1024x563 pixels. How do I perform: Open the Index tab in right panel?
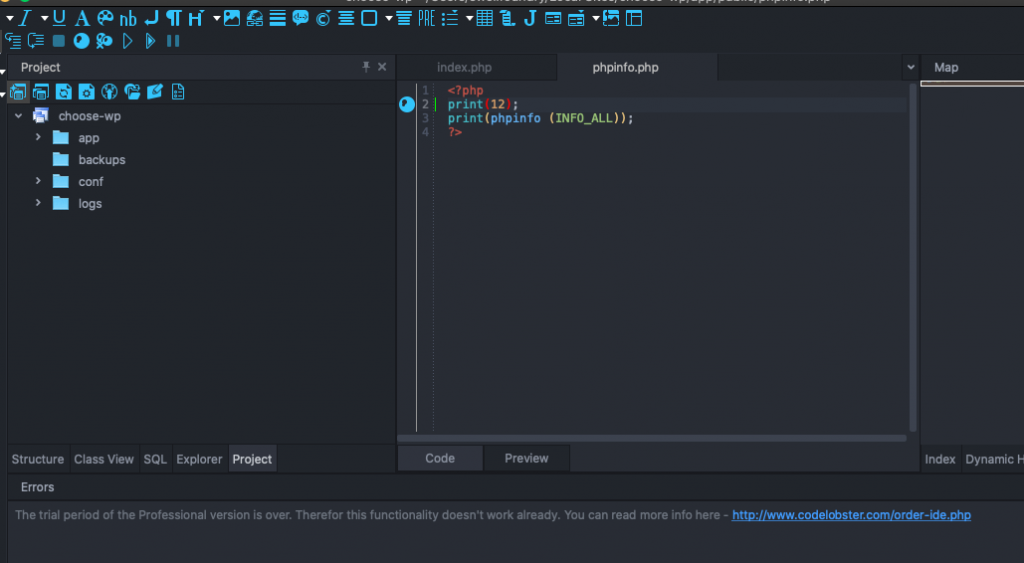tap(940, 459)
